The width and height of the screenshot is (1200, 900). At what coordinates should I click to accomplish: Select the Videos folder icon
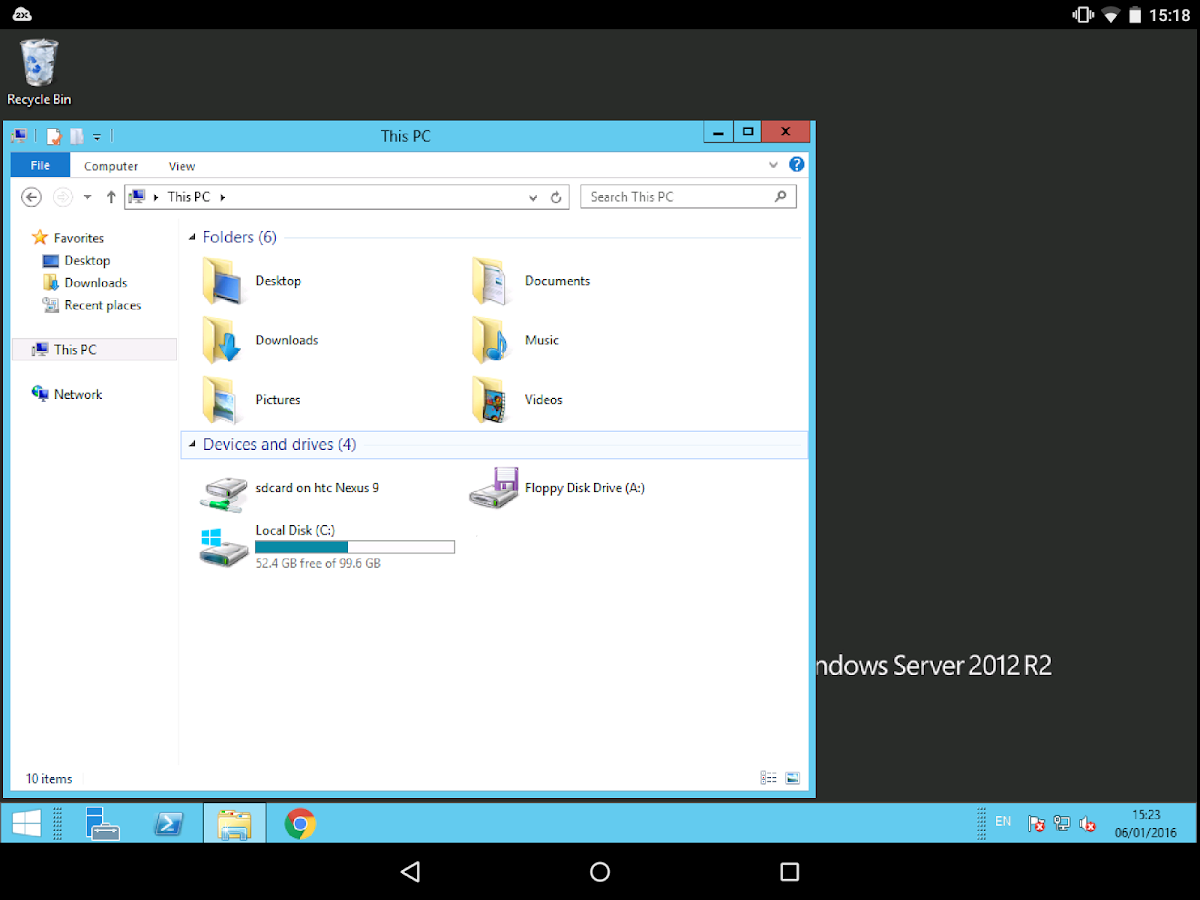[x=490, y=399]
